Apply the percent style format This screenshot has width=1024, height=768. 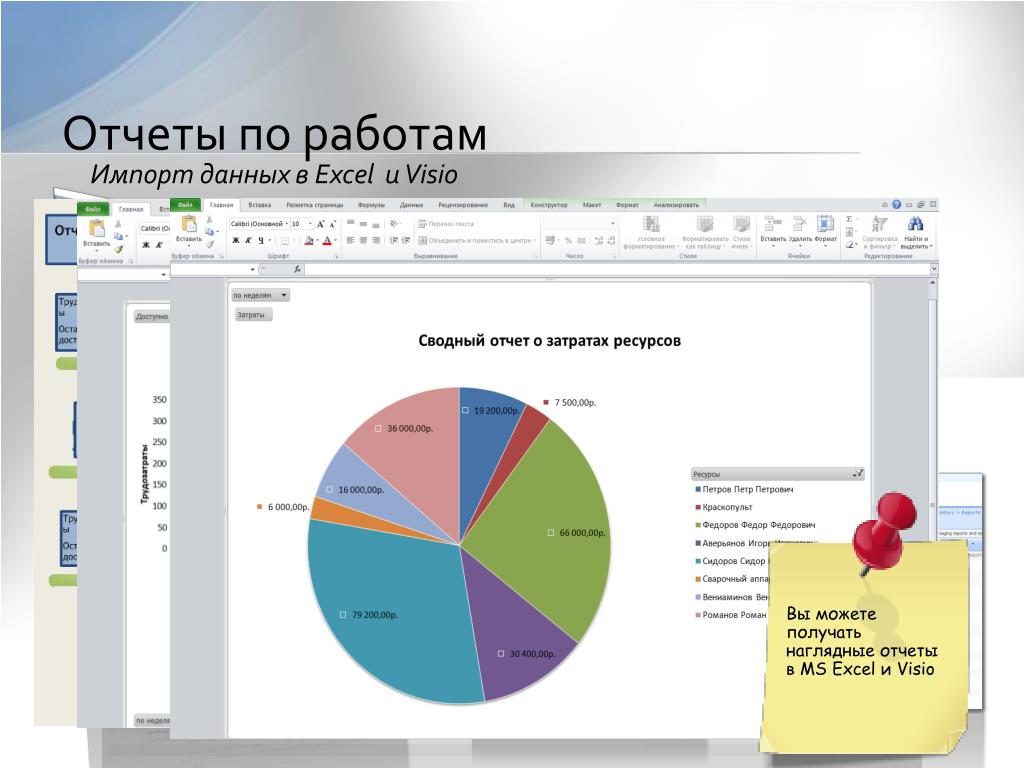568,240
